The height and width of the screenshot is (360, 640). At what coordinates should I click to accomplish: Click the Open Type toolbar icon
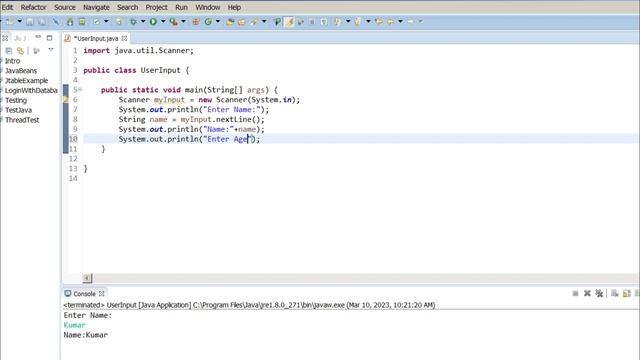pos(230,21)
